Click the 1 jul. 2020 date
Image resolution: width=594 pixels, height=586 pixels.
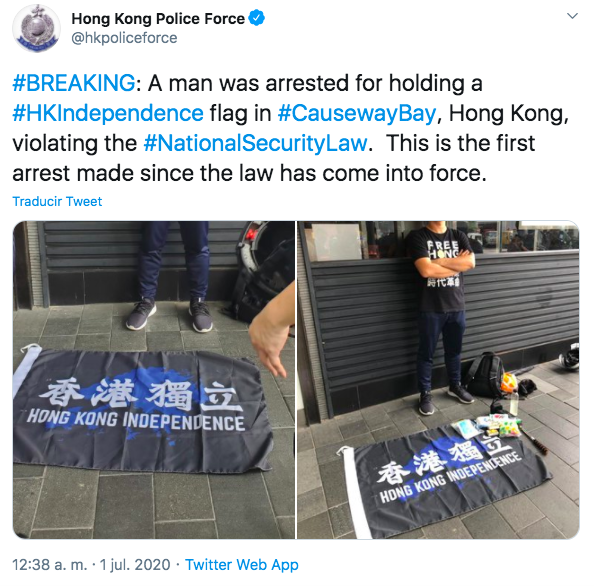(x=135, y=564)
